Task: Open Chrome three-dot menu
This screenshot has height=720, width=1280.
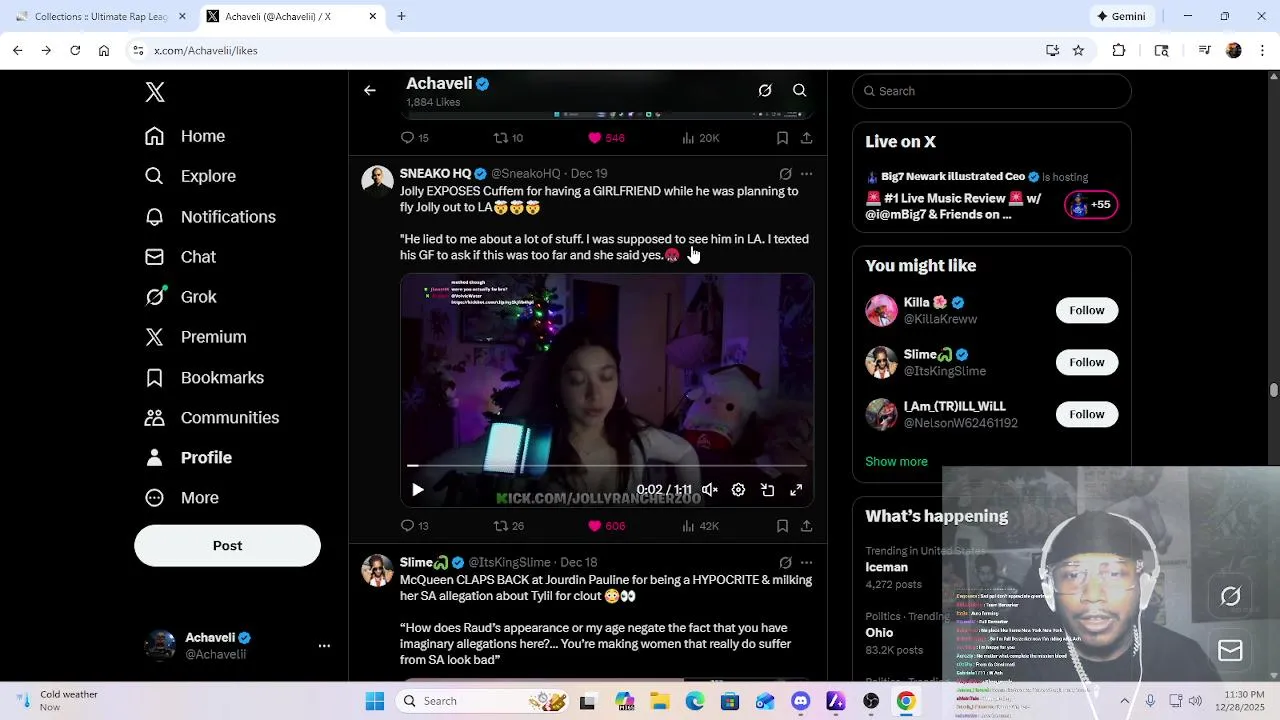Action: [1262, 50]
